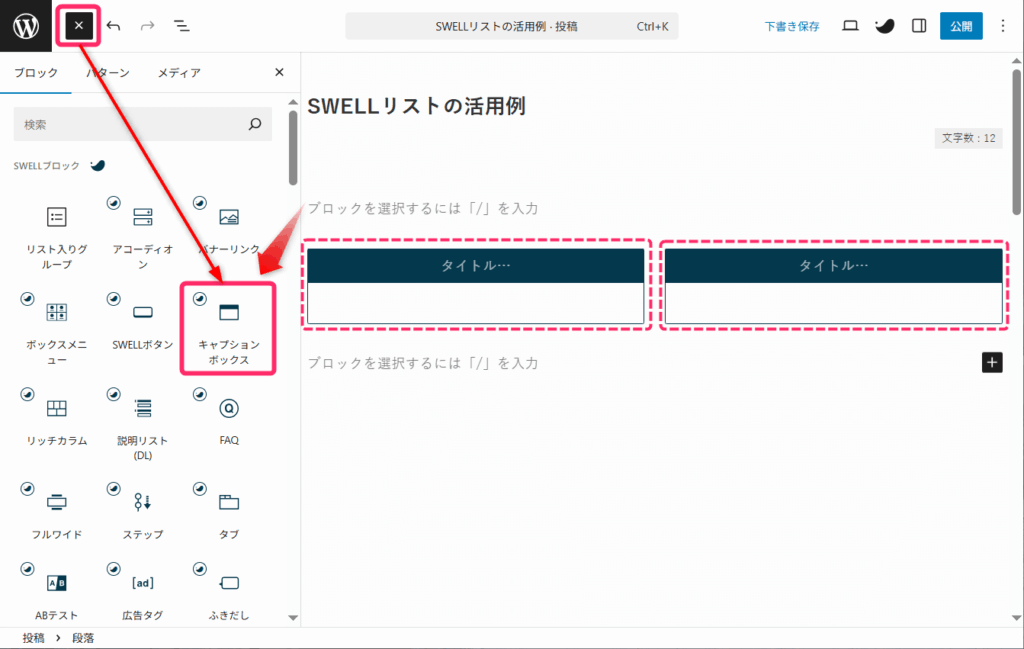Publish the post with 公開
Image resolution: width=1024 pixels, height=649 pixels.
[x=961, y=26]
